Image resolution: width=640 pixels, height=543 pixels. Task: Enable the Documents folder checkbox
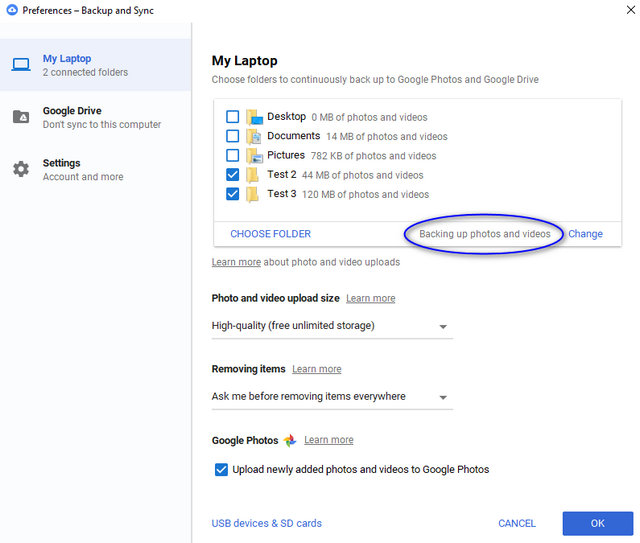pyautogui.click(x=233, y=136)
